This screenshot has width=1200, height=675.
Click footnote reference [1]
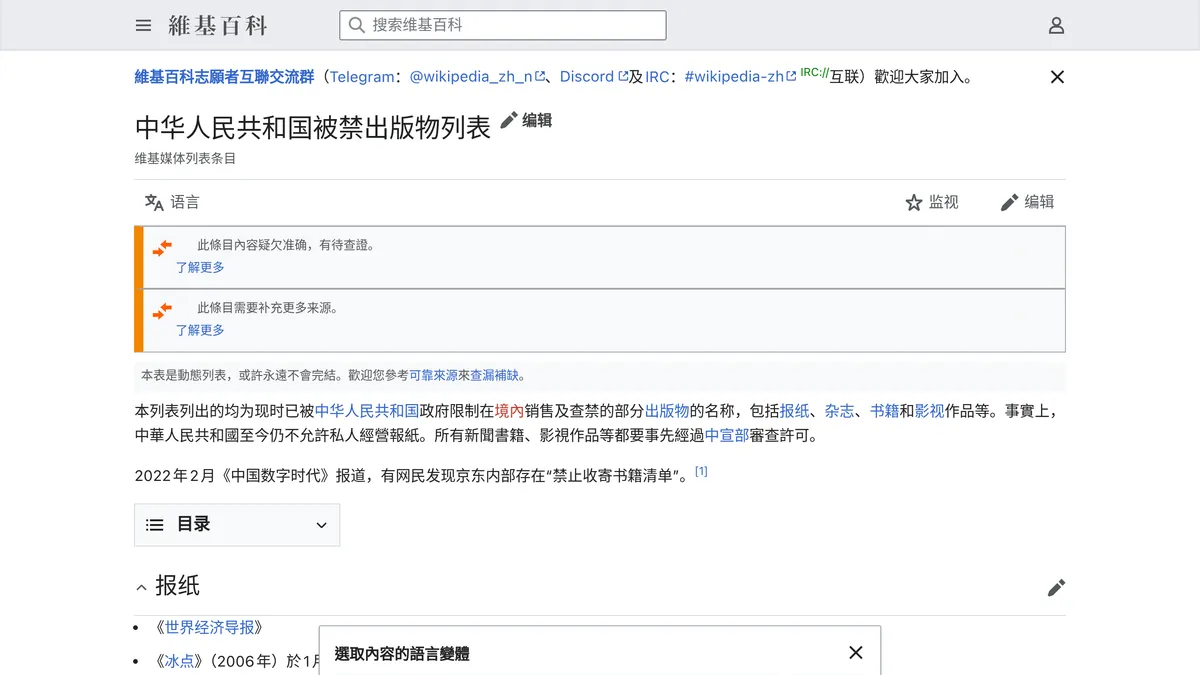click(x=701, y=471)
